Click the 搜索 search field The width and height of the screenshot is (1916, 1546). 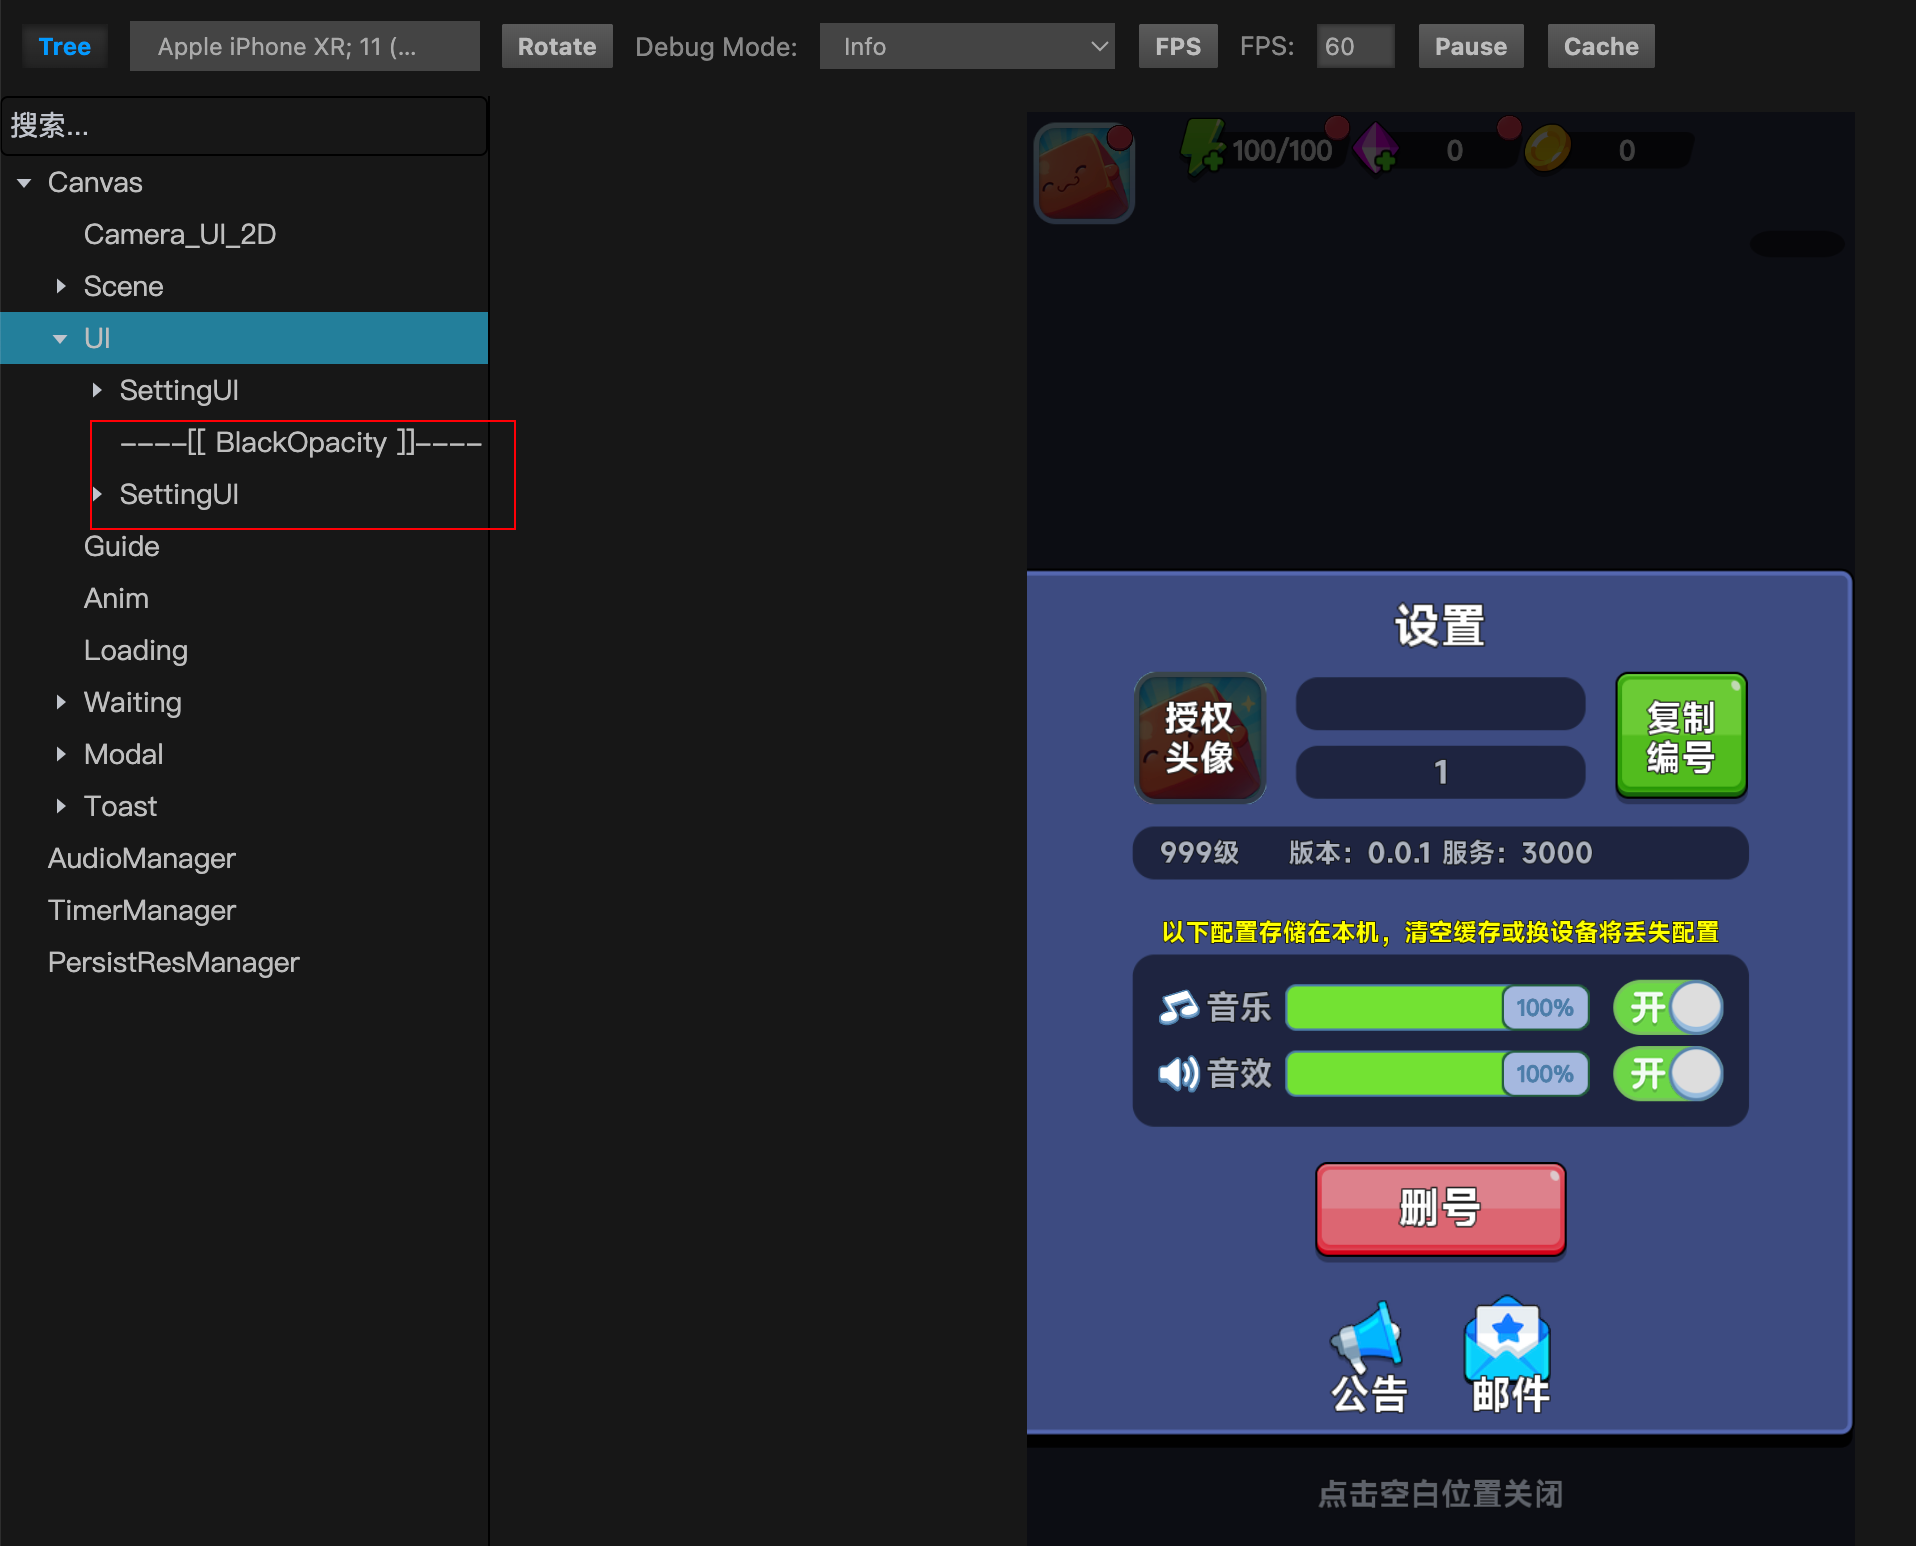coord(245,126)
